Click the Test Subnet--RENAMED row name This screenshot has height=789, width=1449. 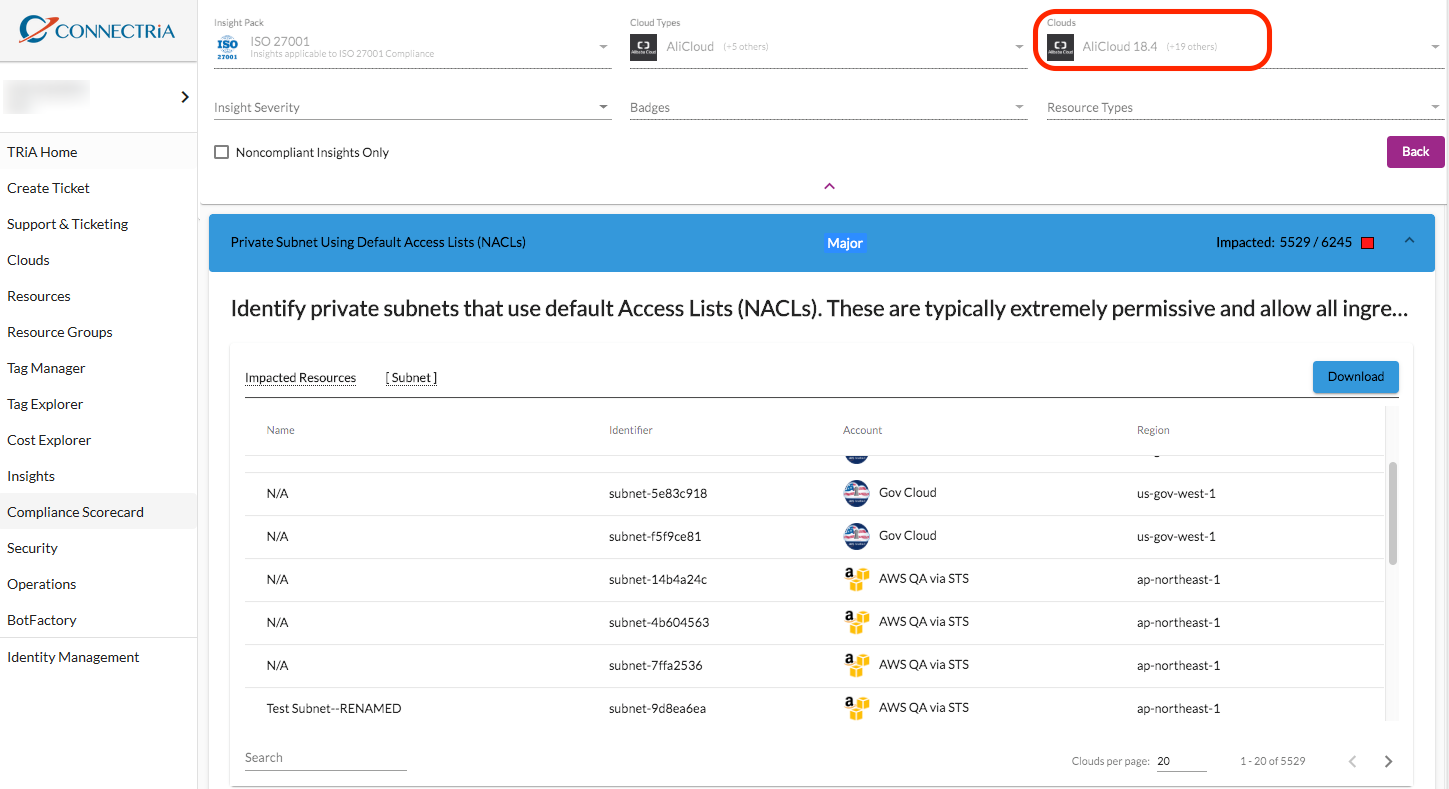click(x=334, y=708)
